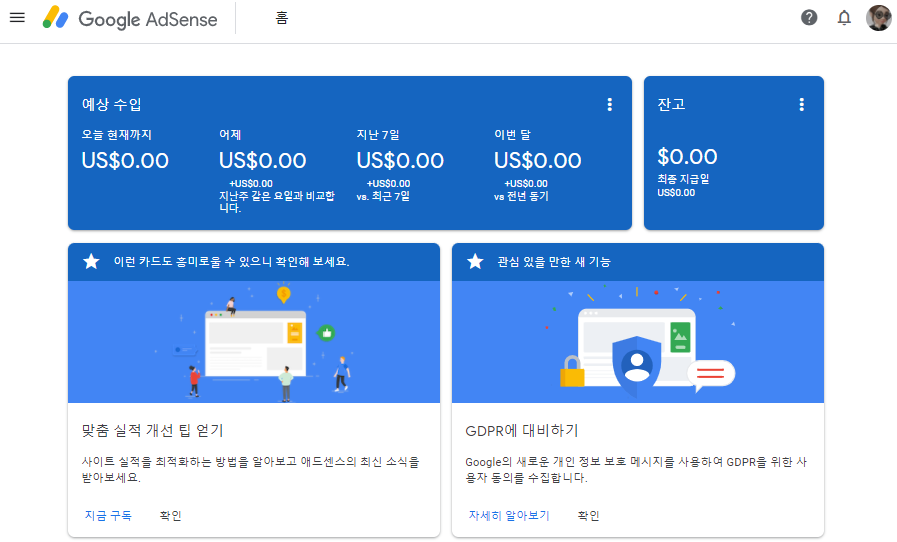The width and height of the screenshot is (897, 542).
Task: Click the 홈 page title
Action: (x=281, y=18)
